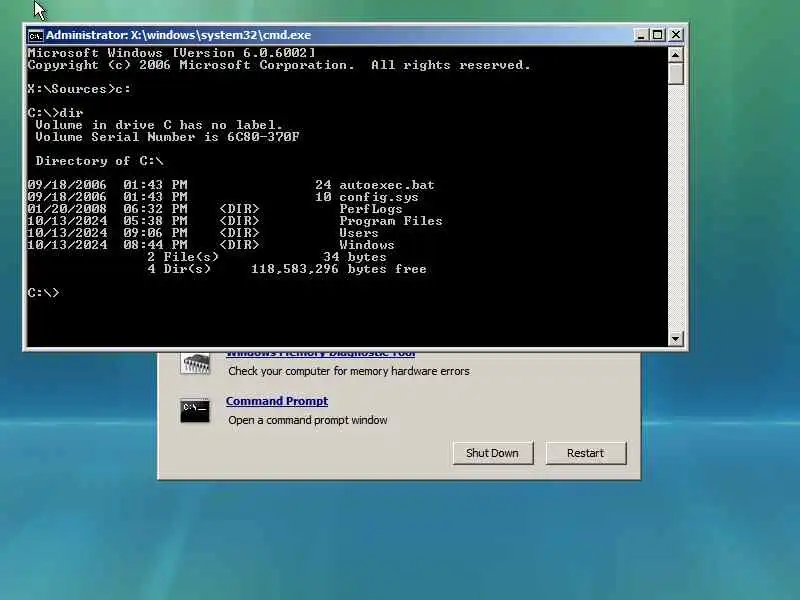Click the 'Windows' directory entry
Image resolution: width=800 pixels, height=600 pixels.
coord(367,245)
